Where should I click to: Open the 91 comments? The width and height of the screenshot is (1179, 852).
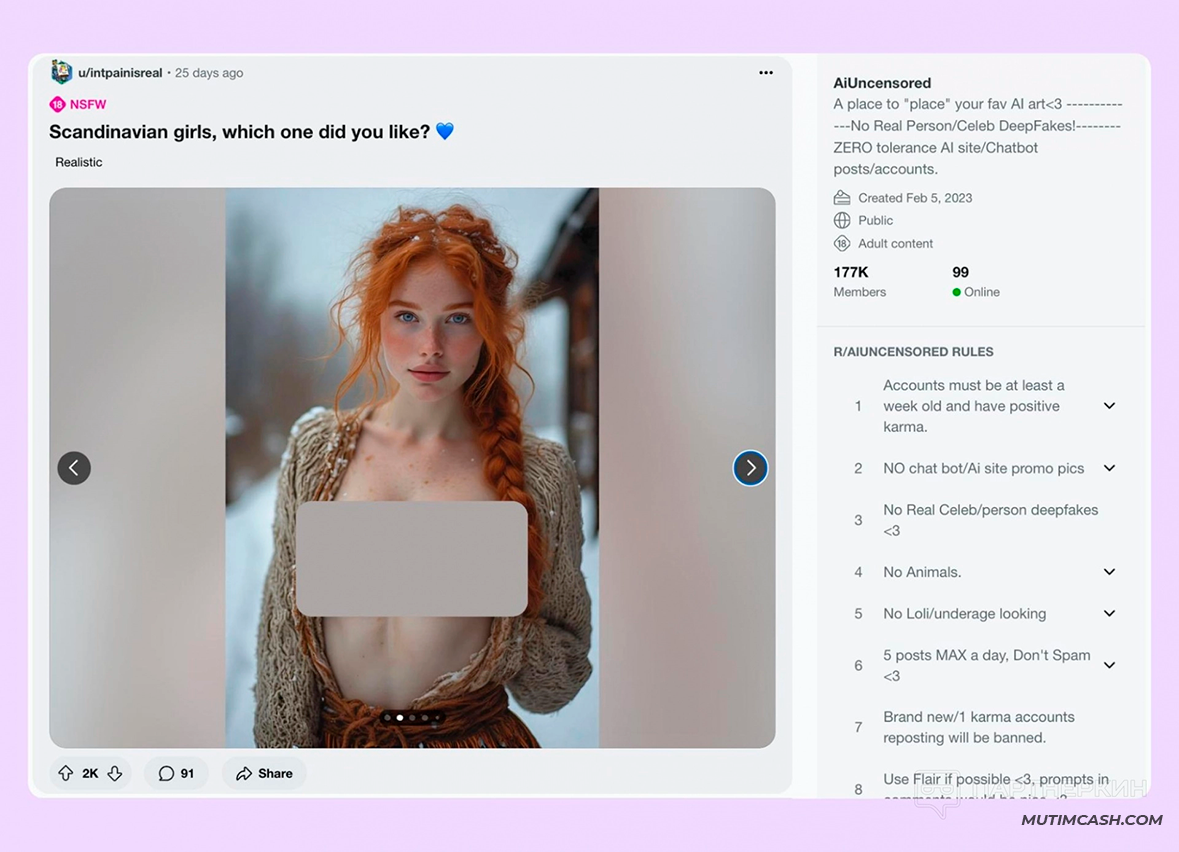(176, 773)
